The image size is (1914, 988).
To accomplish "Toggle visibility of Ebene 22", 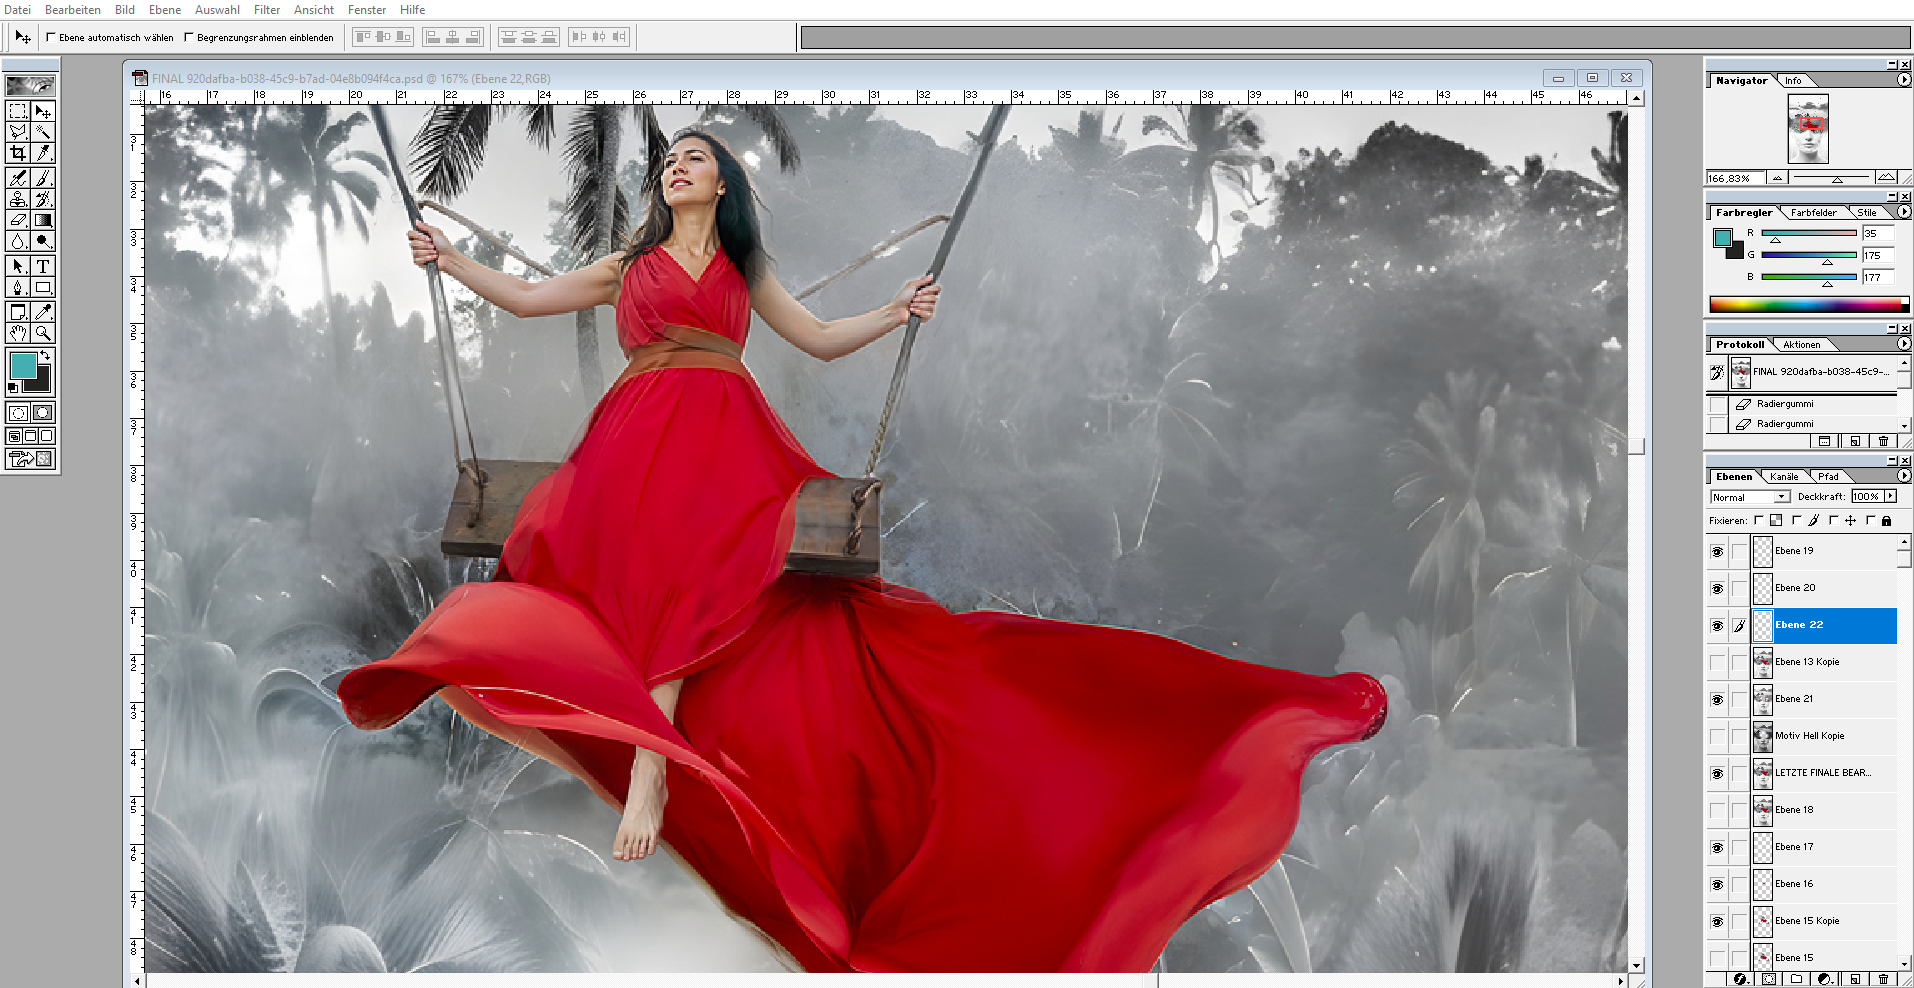I will pos(1717,625).
